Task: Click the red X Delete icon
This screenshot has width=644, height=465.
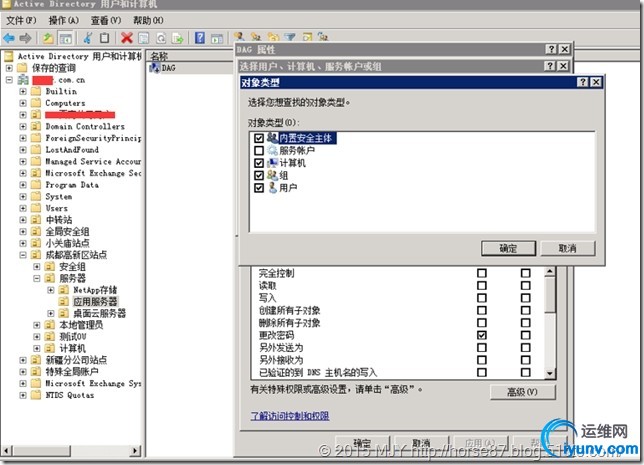Action: coord(127,38)
